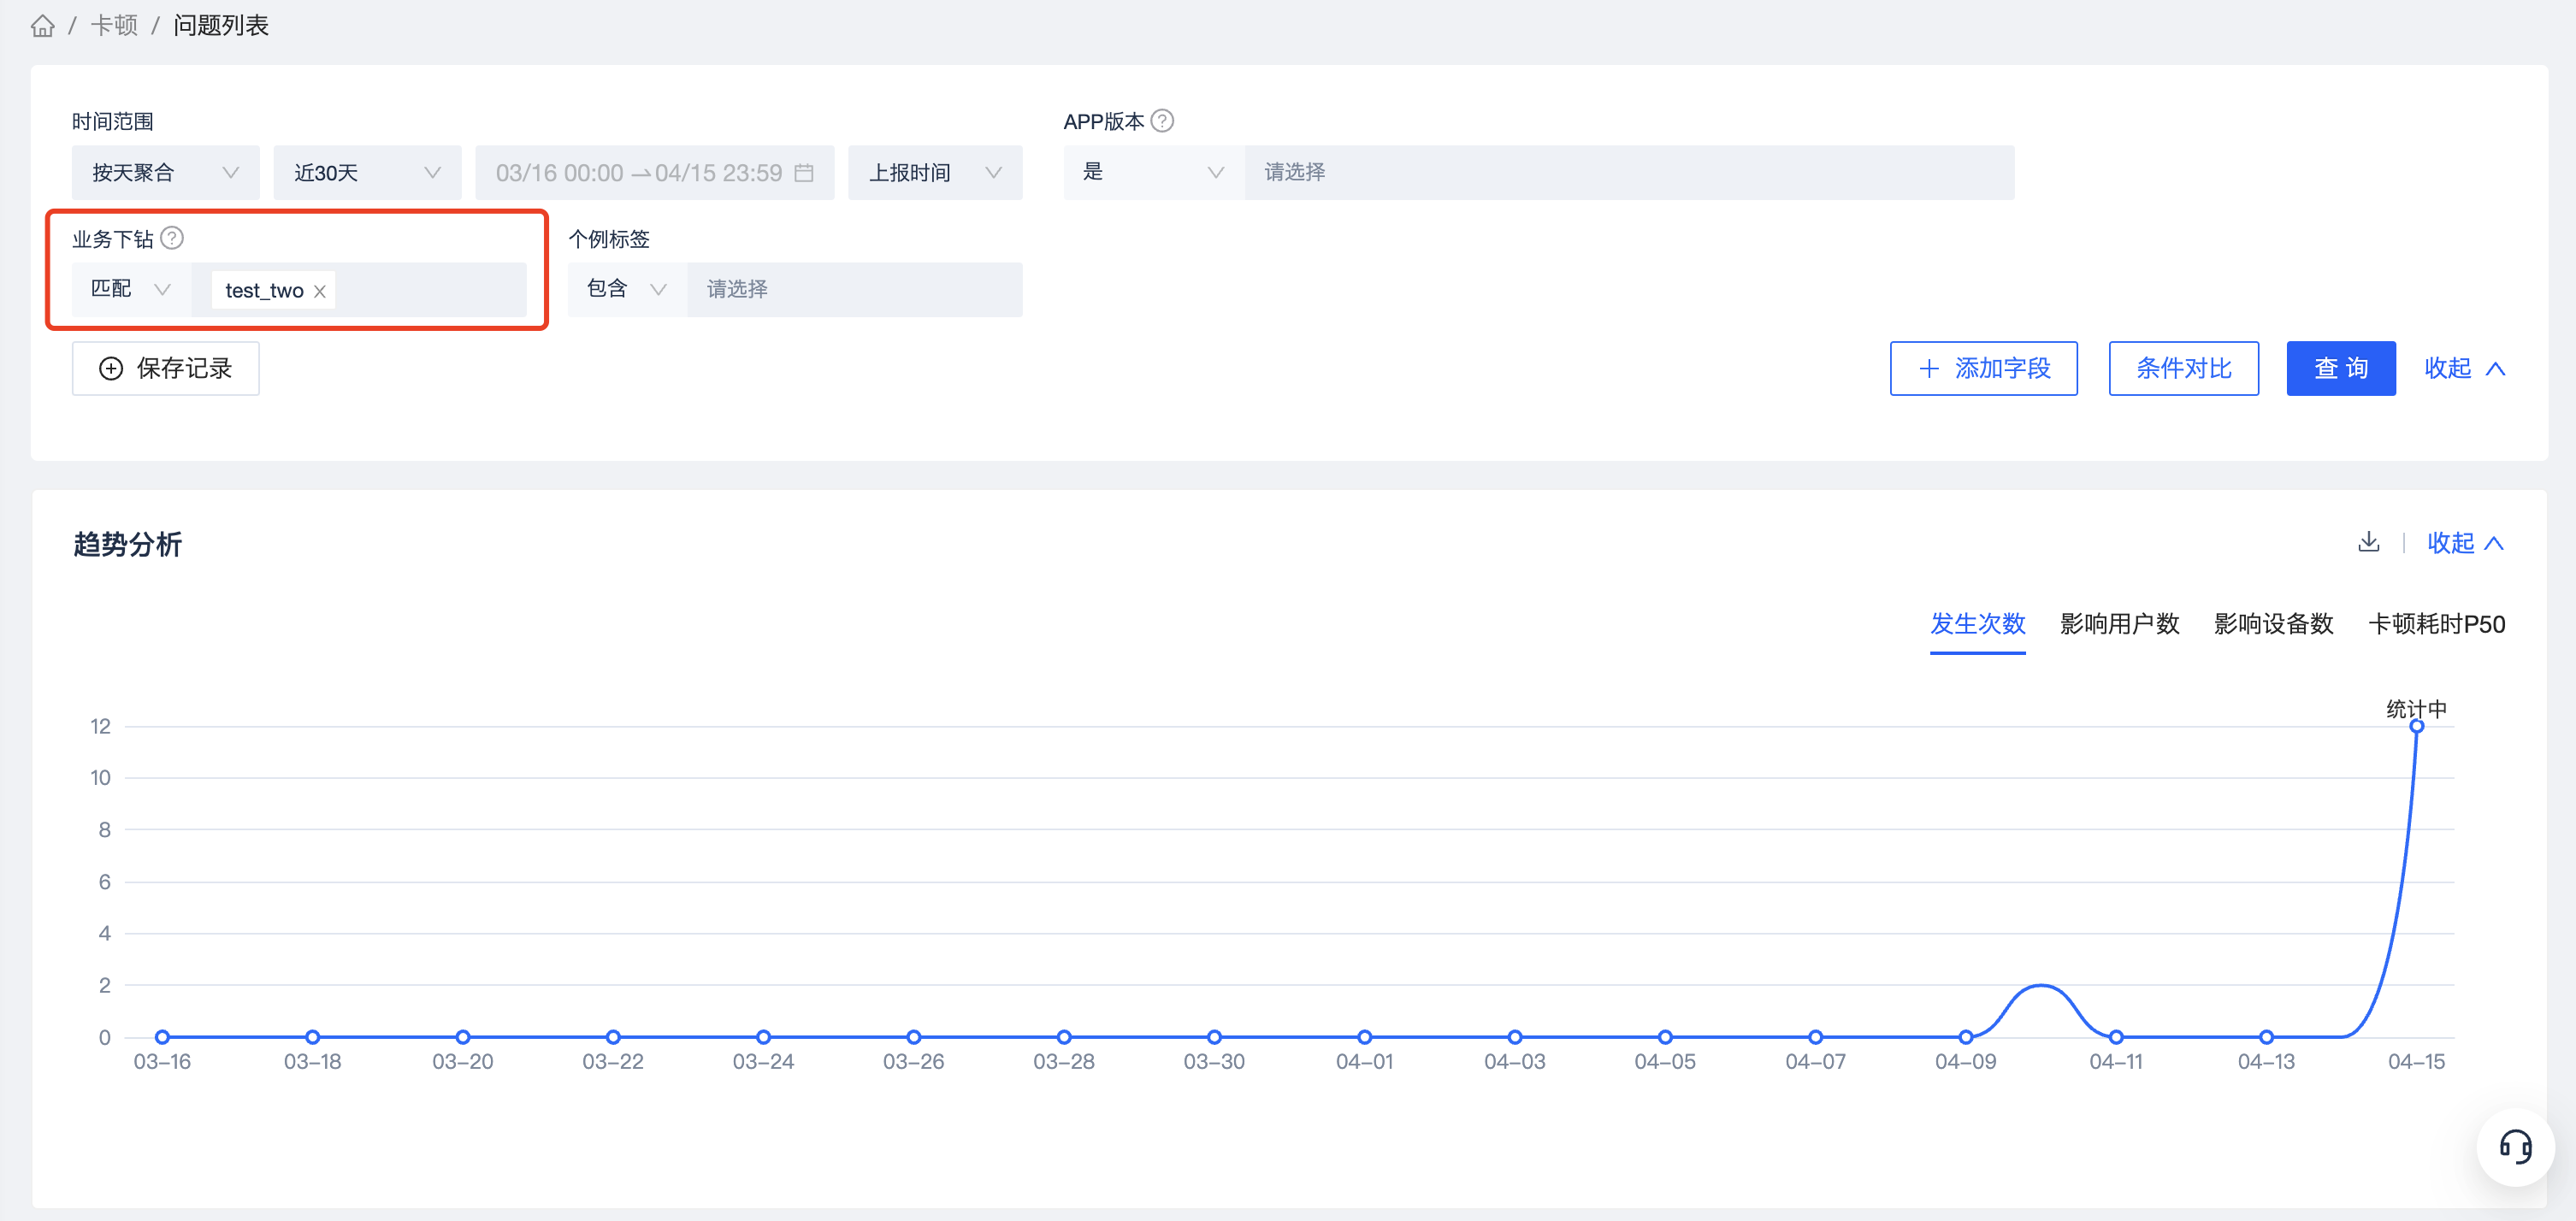
Task: Go to home via breadcrumb house icon
Action: (x=42, y=26)
